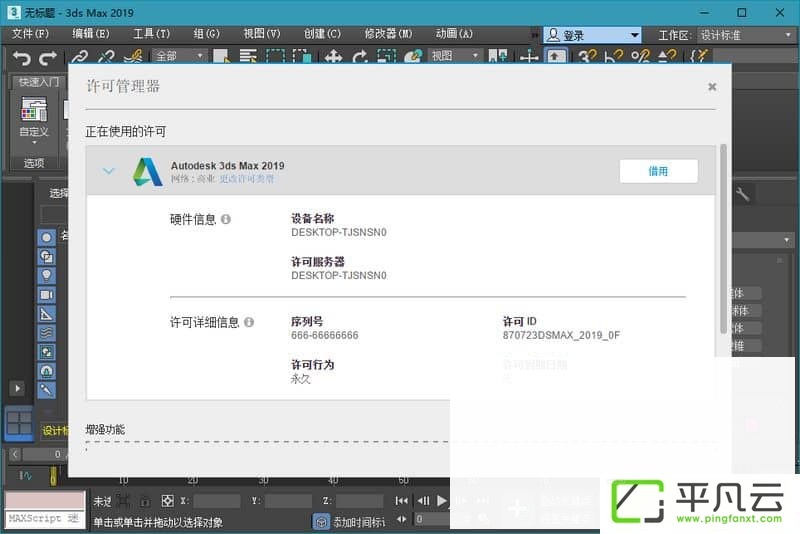Toggle Geometry display filter in scene explorer

click(x=46, y=237)
